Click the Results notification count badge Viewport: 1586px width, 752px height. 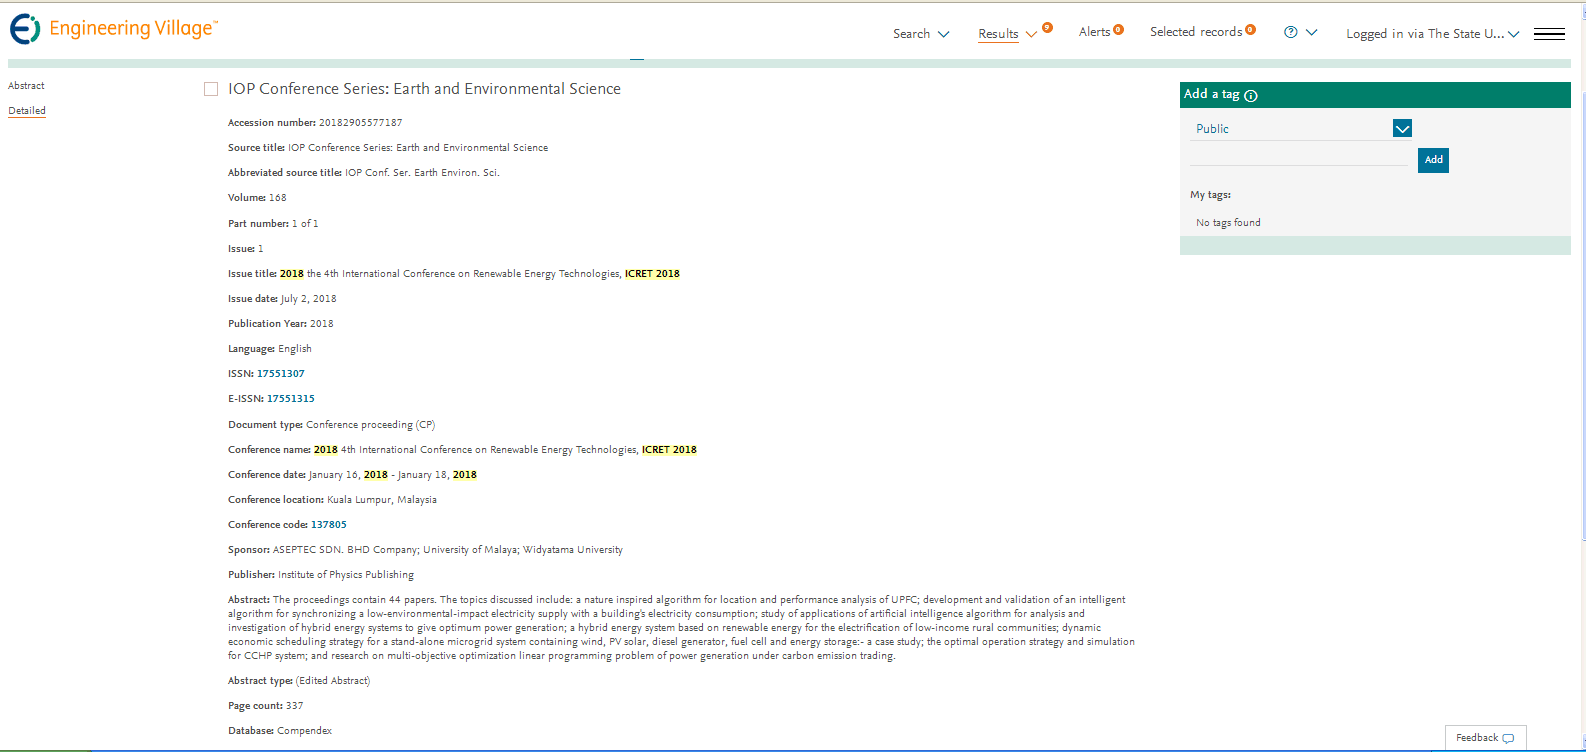[x=1047, y=28]
